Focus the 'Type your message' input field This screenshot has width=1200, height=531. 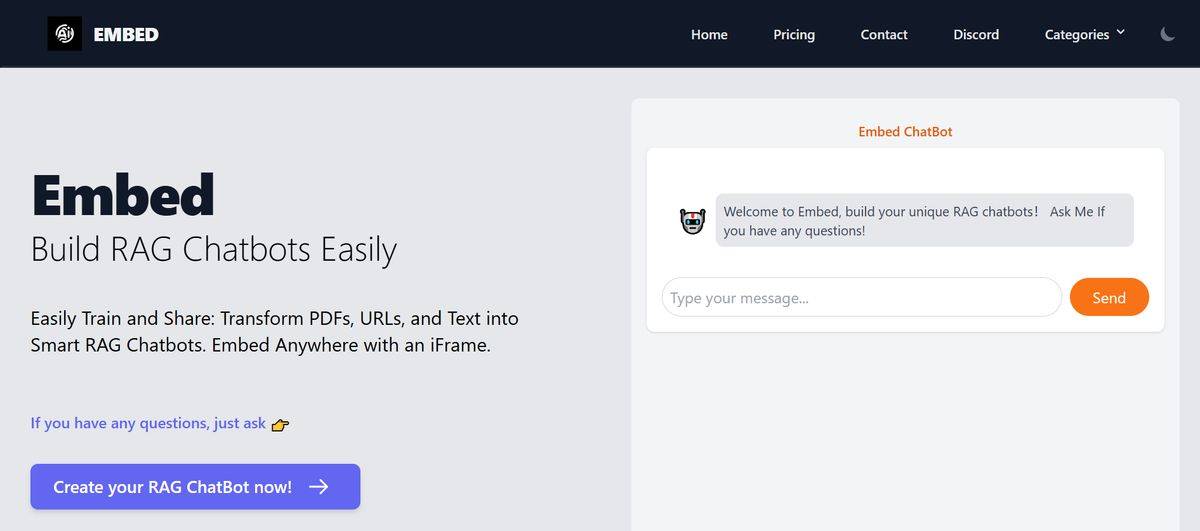[x=861, y=297]
